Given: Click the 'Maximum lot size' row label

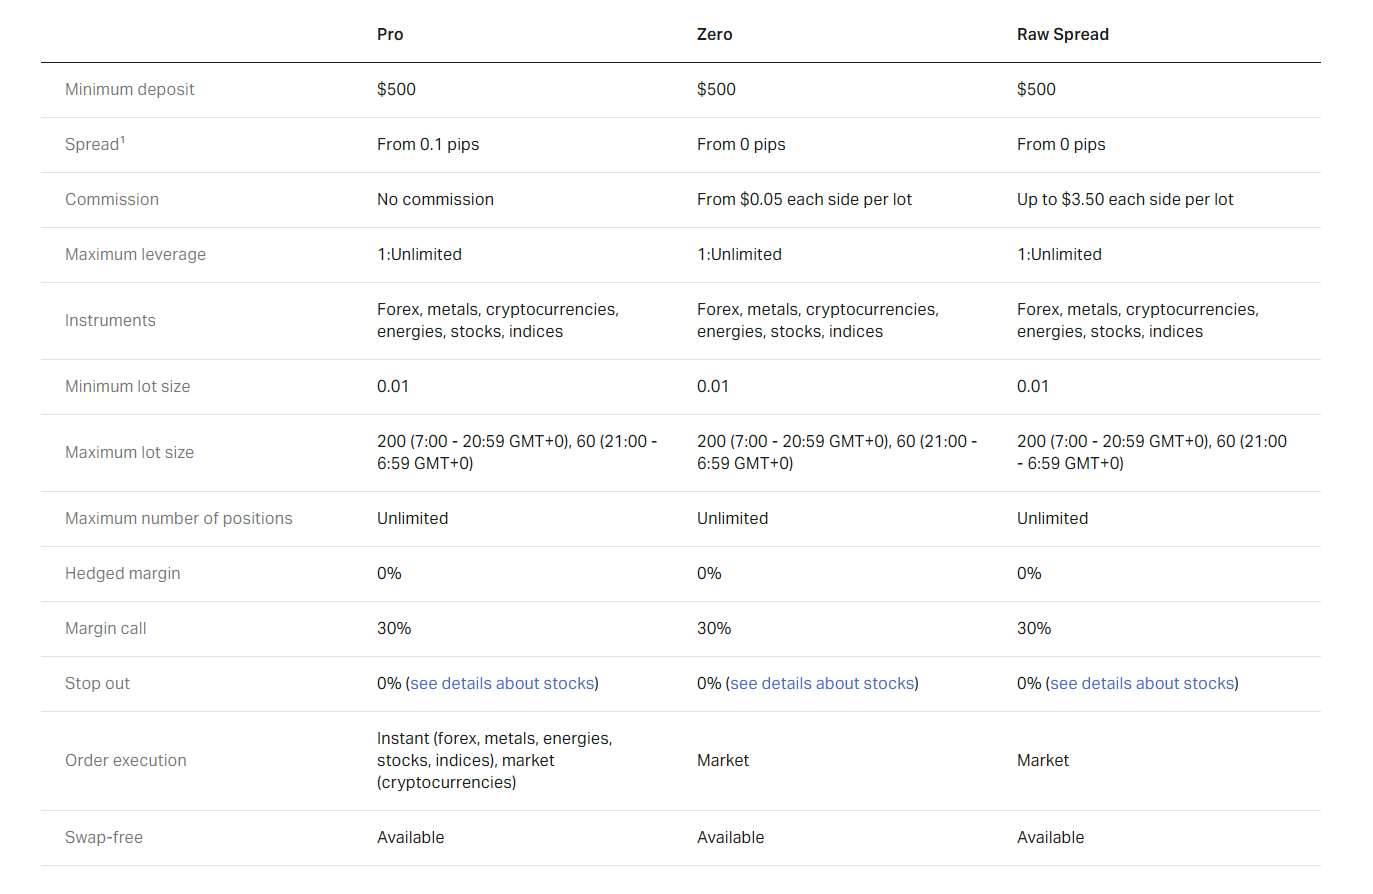Looking at the screenshot, I should coord(129,452).
